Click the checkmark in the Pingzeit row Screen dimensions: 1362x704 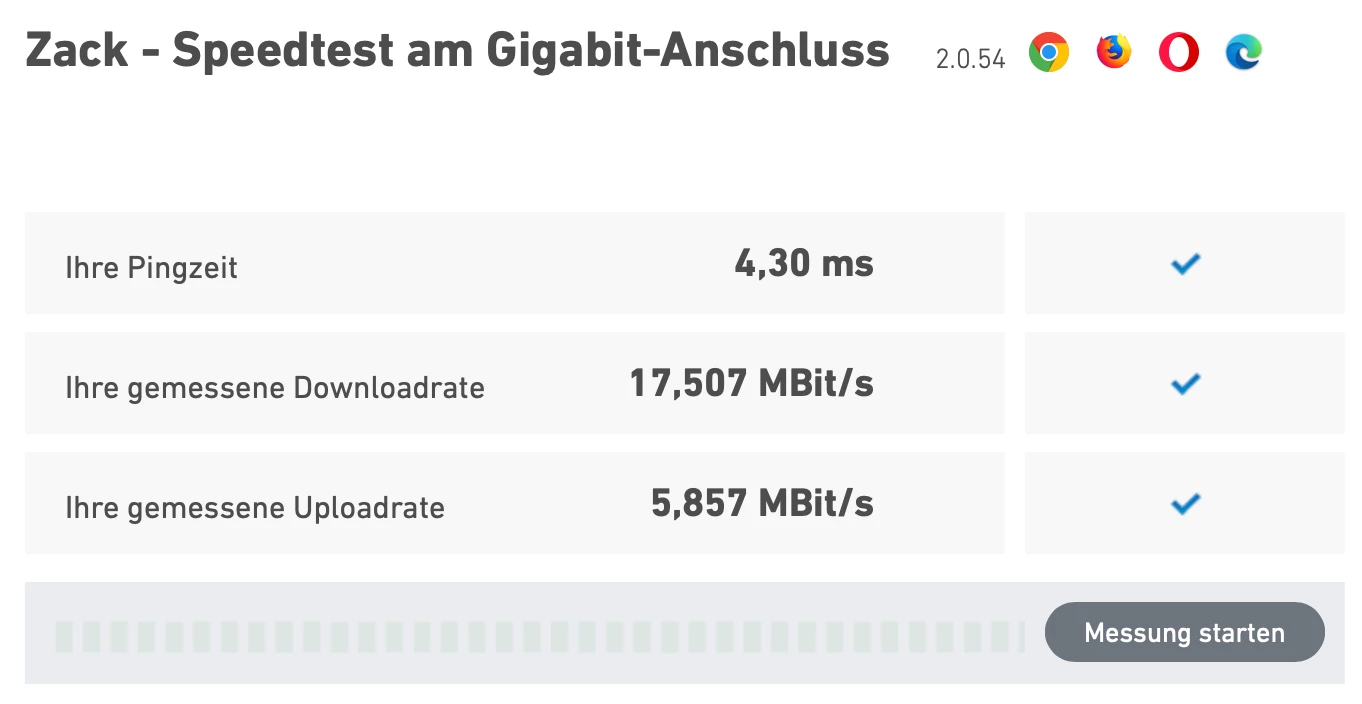[1185, 264]
